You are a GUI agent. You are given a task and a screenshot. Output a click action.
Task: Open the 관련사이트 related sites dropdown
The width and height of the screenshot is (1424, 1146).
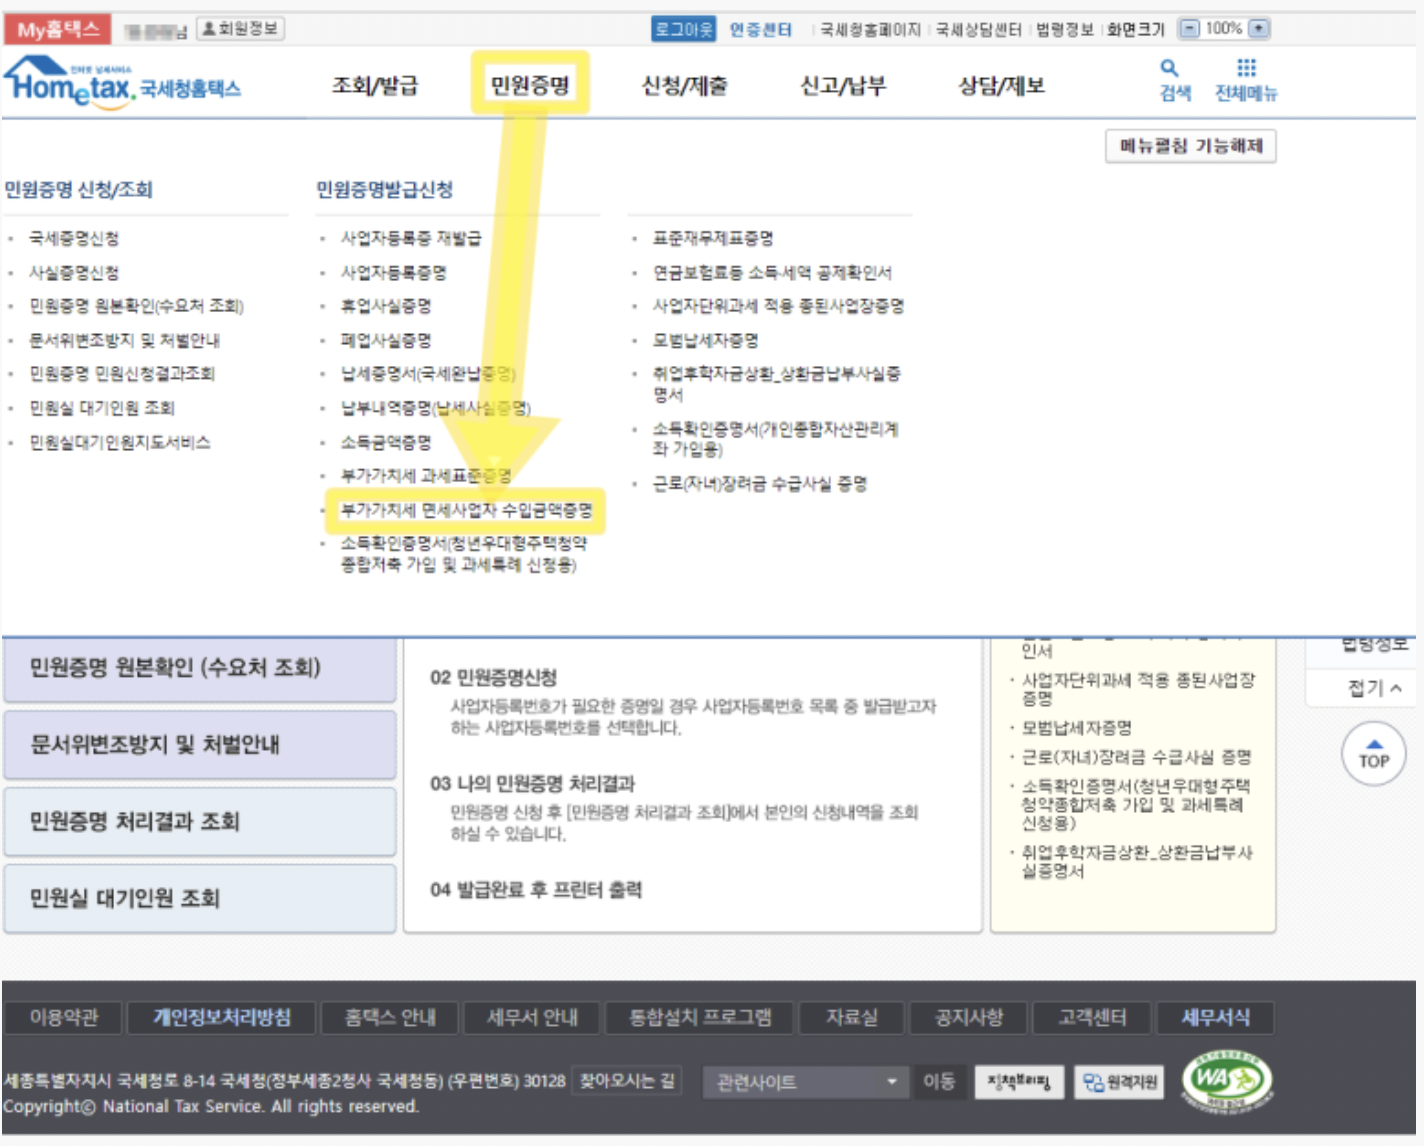tap(805, 1082)
